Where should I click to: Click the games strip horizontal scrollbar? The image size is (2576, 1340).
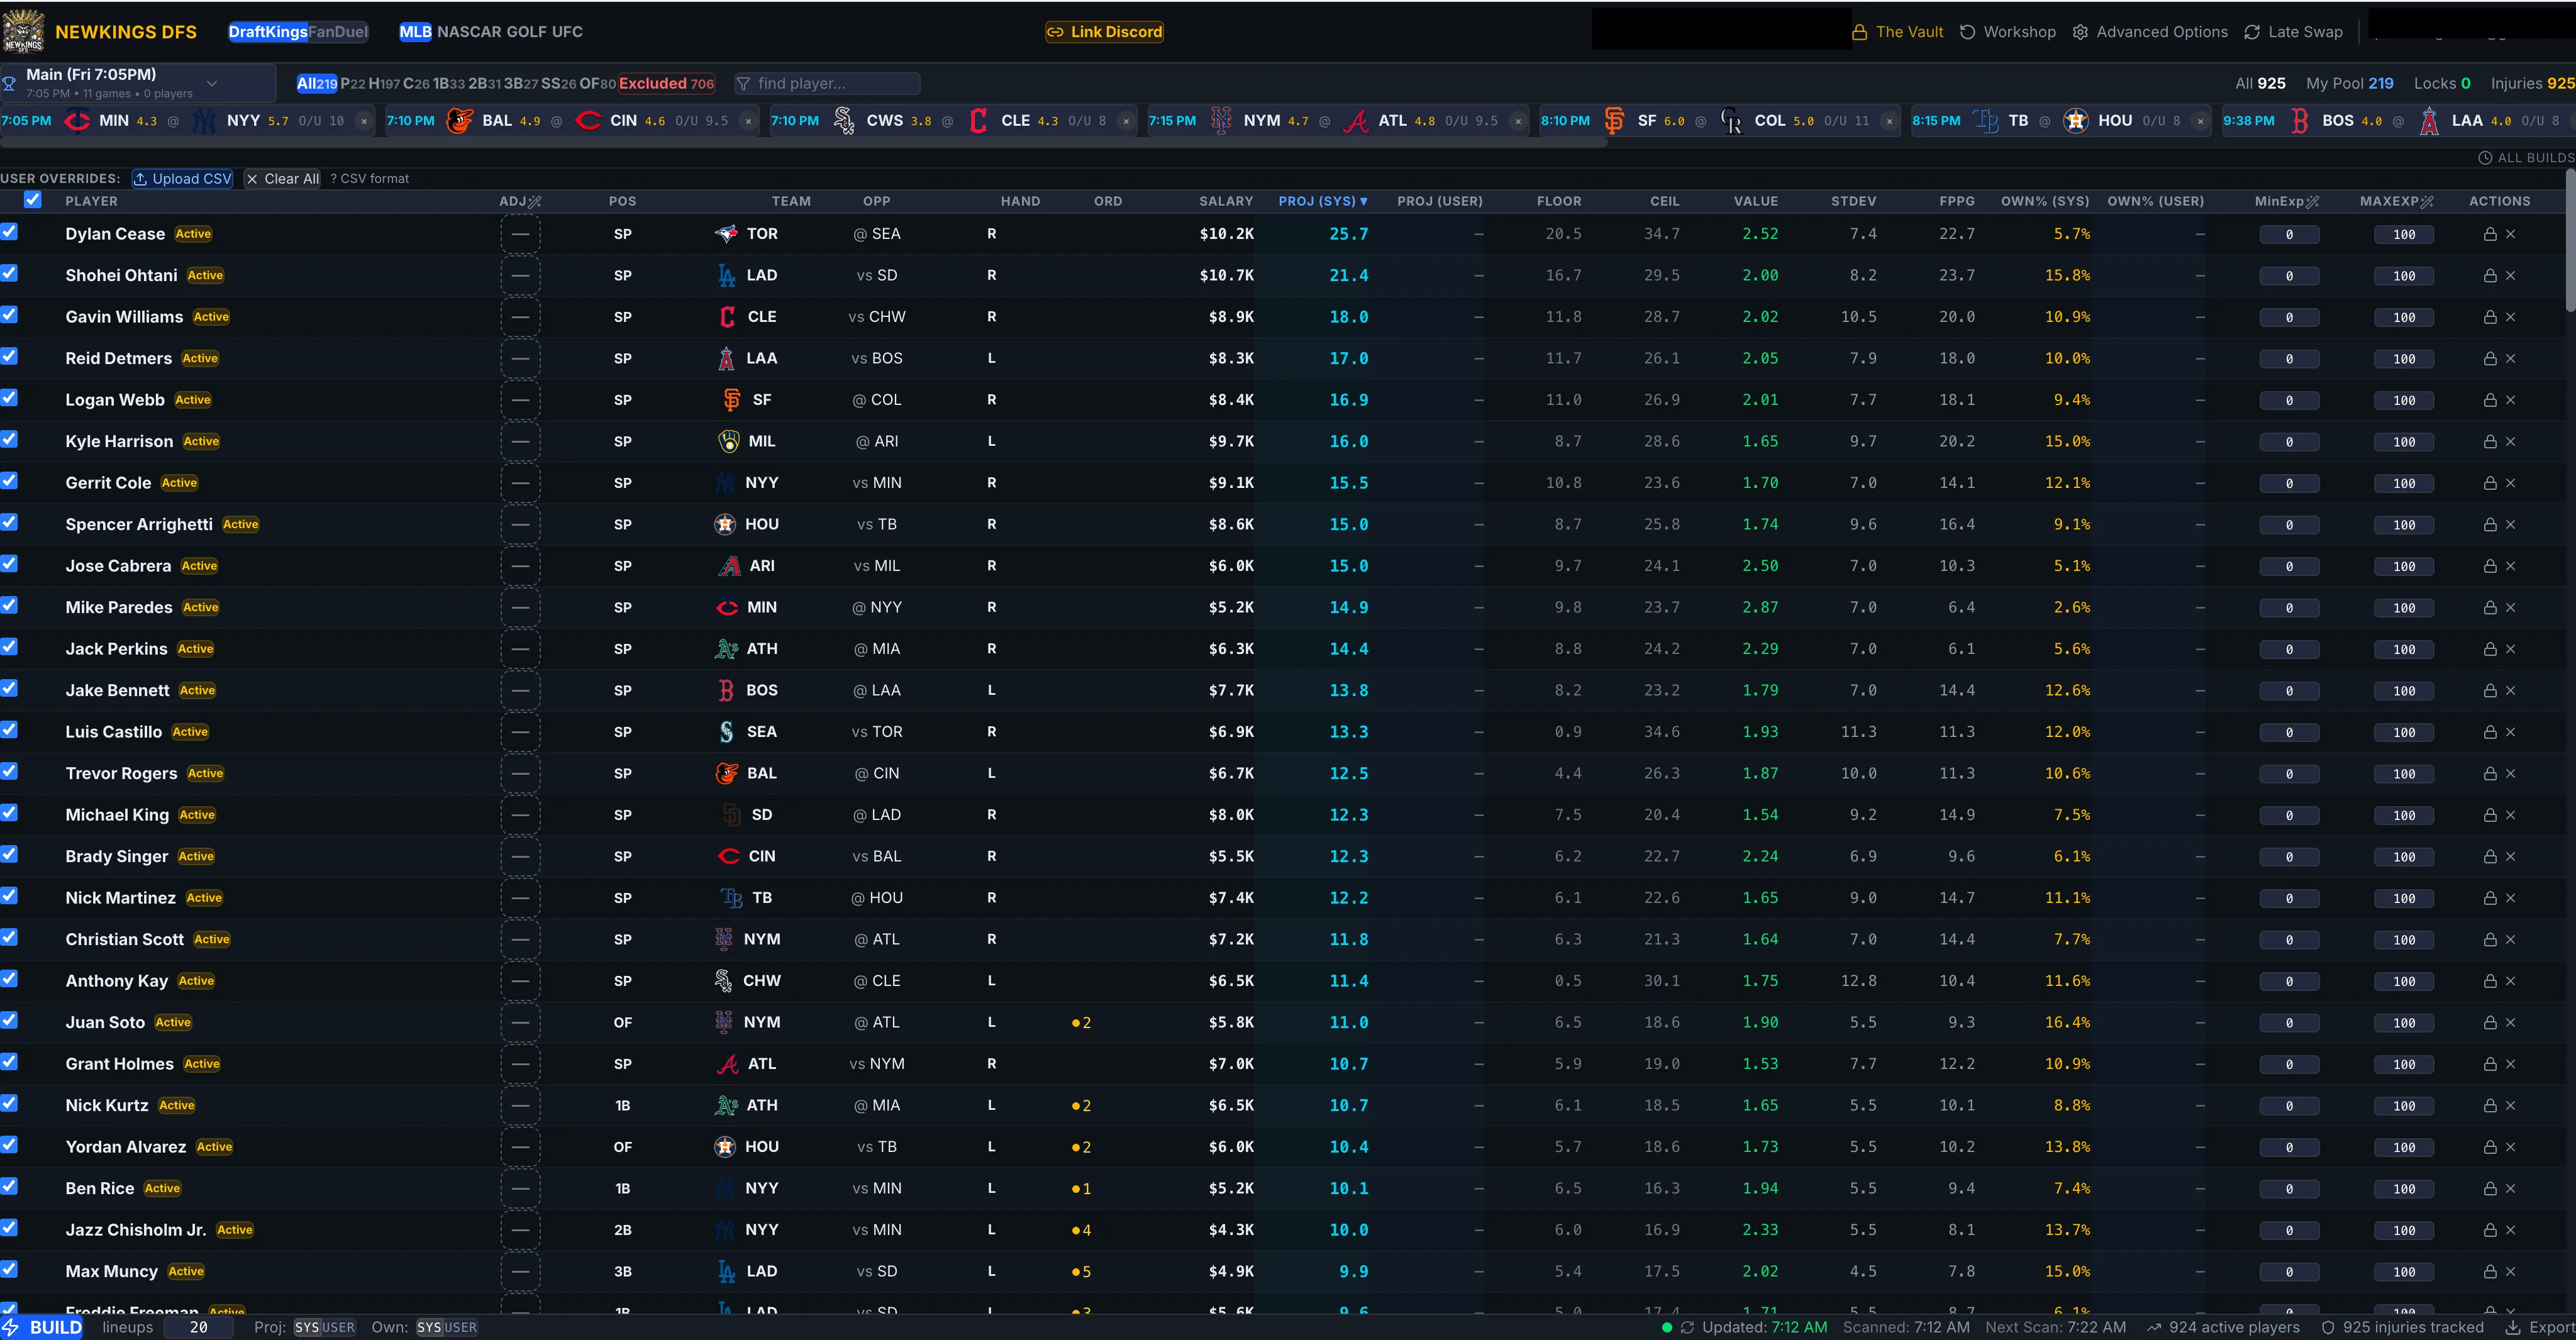pos(803,142)
